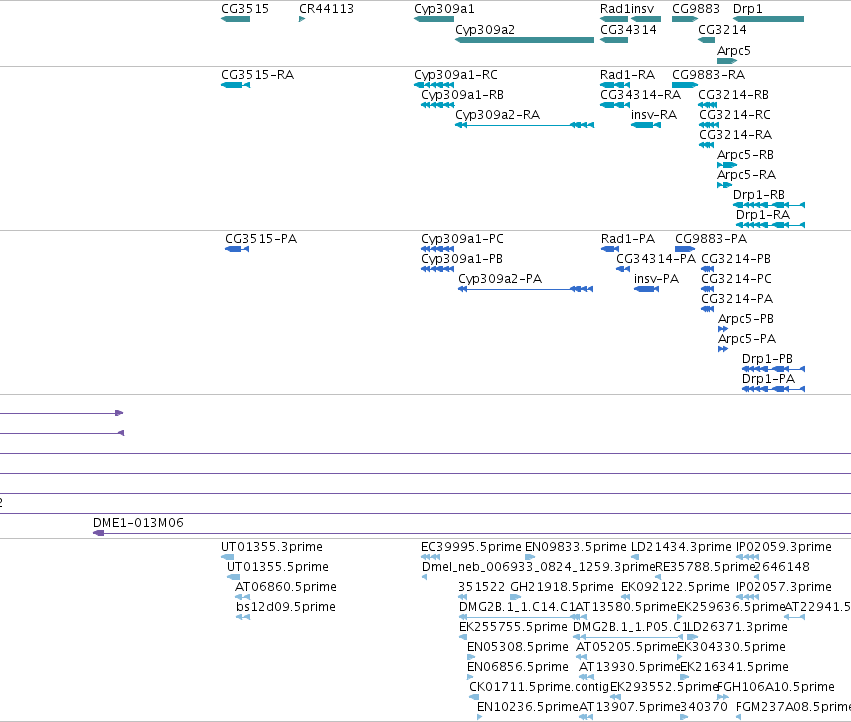The image size is (851, 722).
Task: Select the LD26371.3prime EST
Action: [737, 627]
